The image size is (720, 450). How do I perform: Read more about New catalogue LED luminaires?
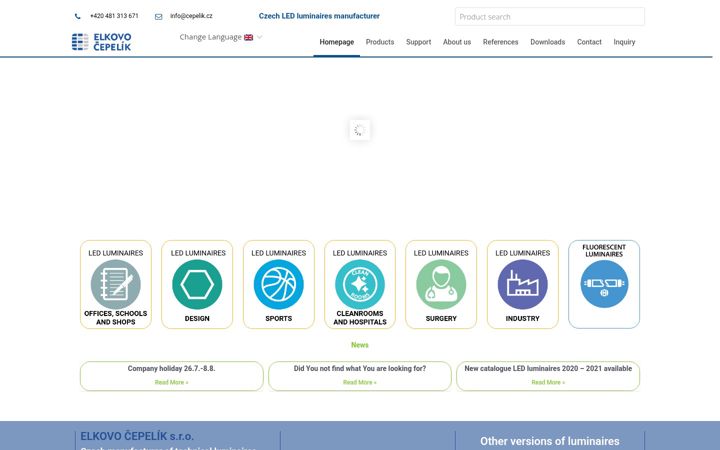click(548, 382)
